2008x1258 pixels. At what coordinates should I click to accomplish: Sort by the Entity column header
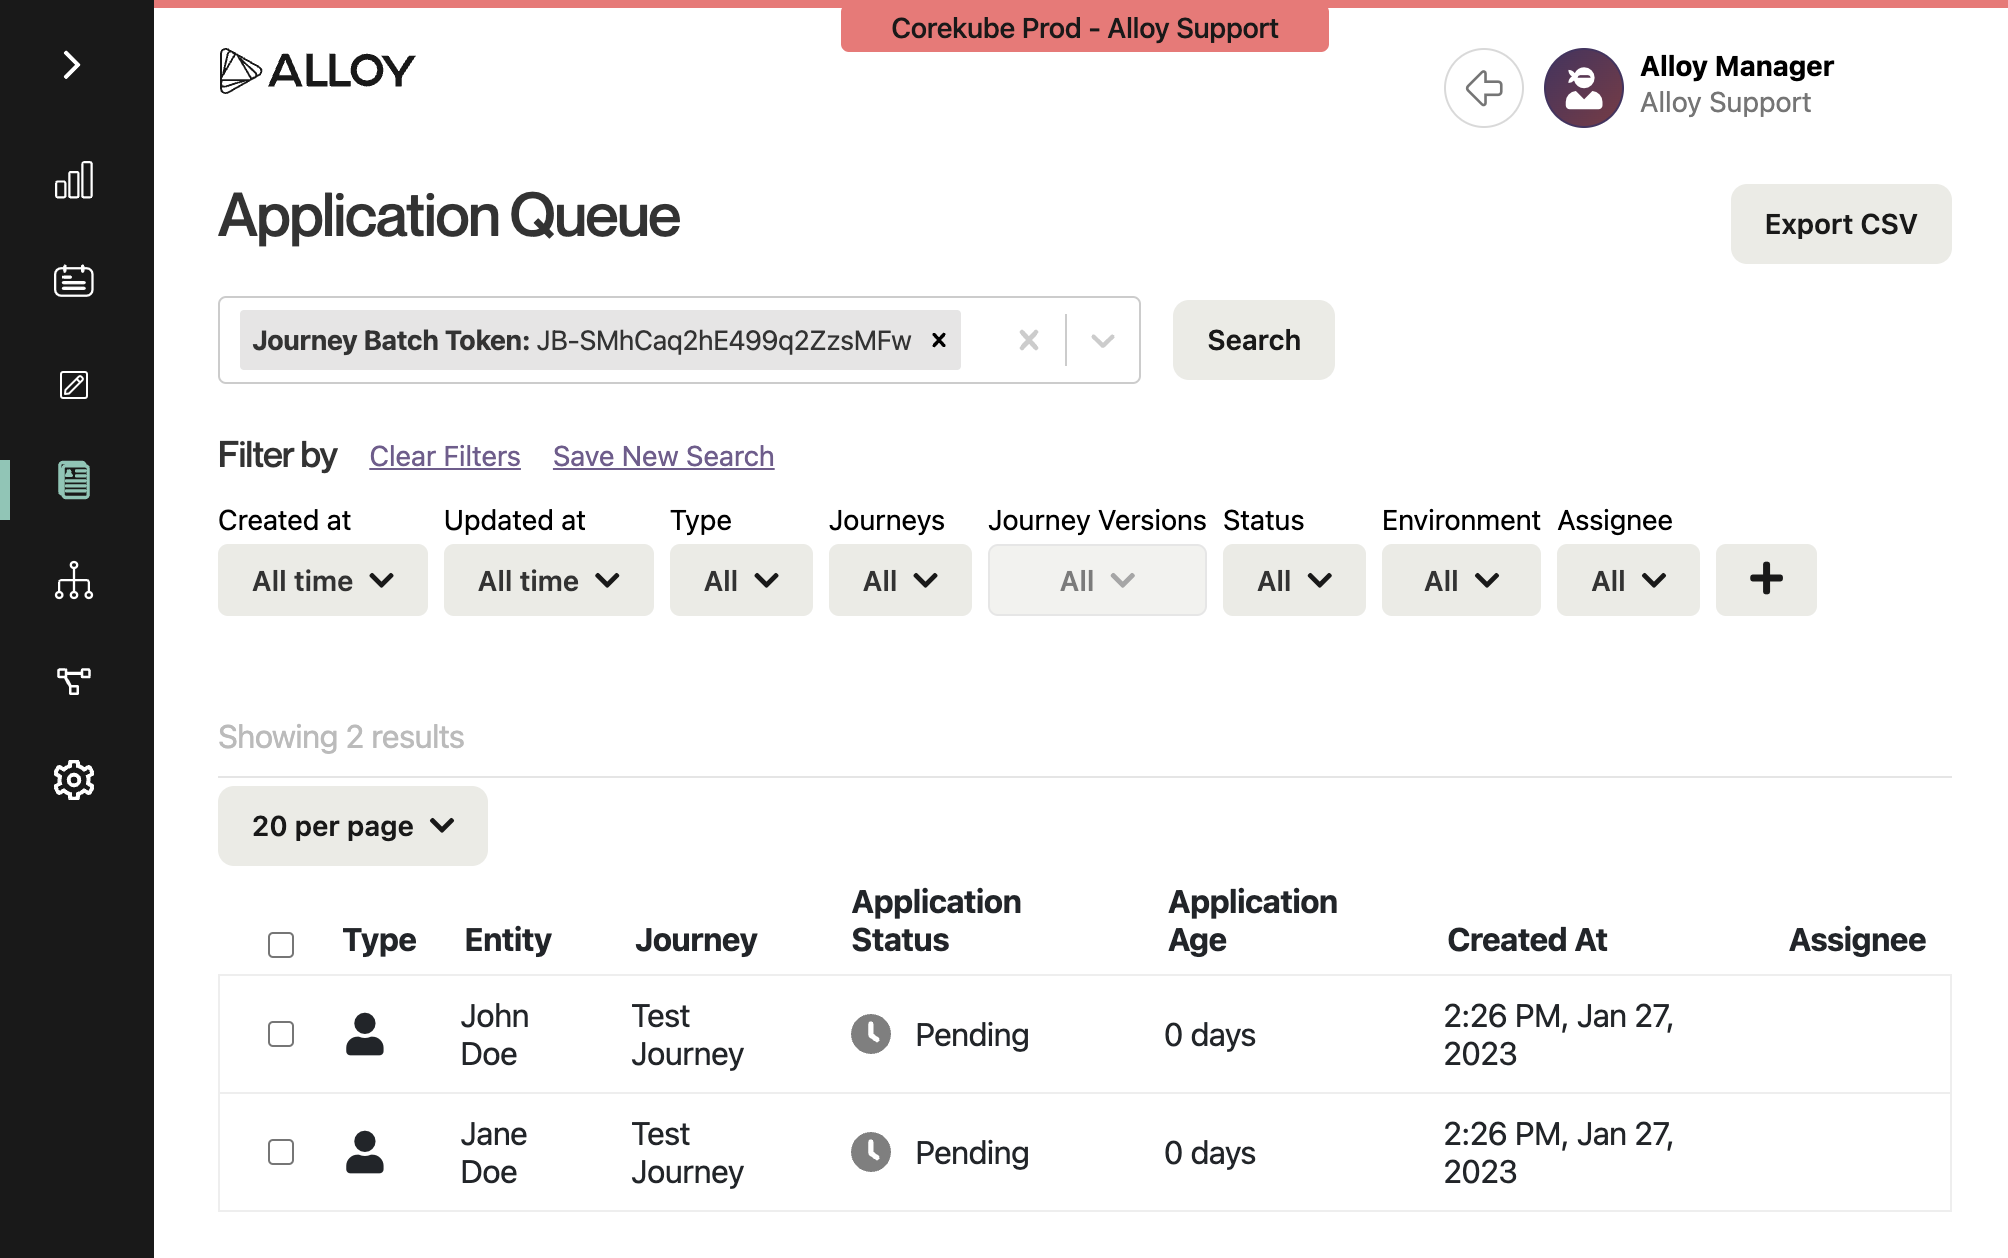coord(508,940)
